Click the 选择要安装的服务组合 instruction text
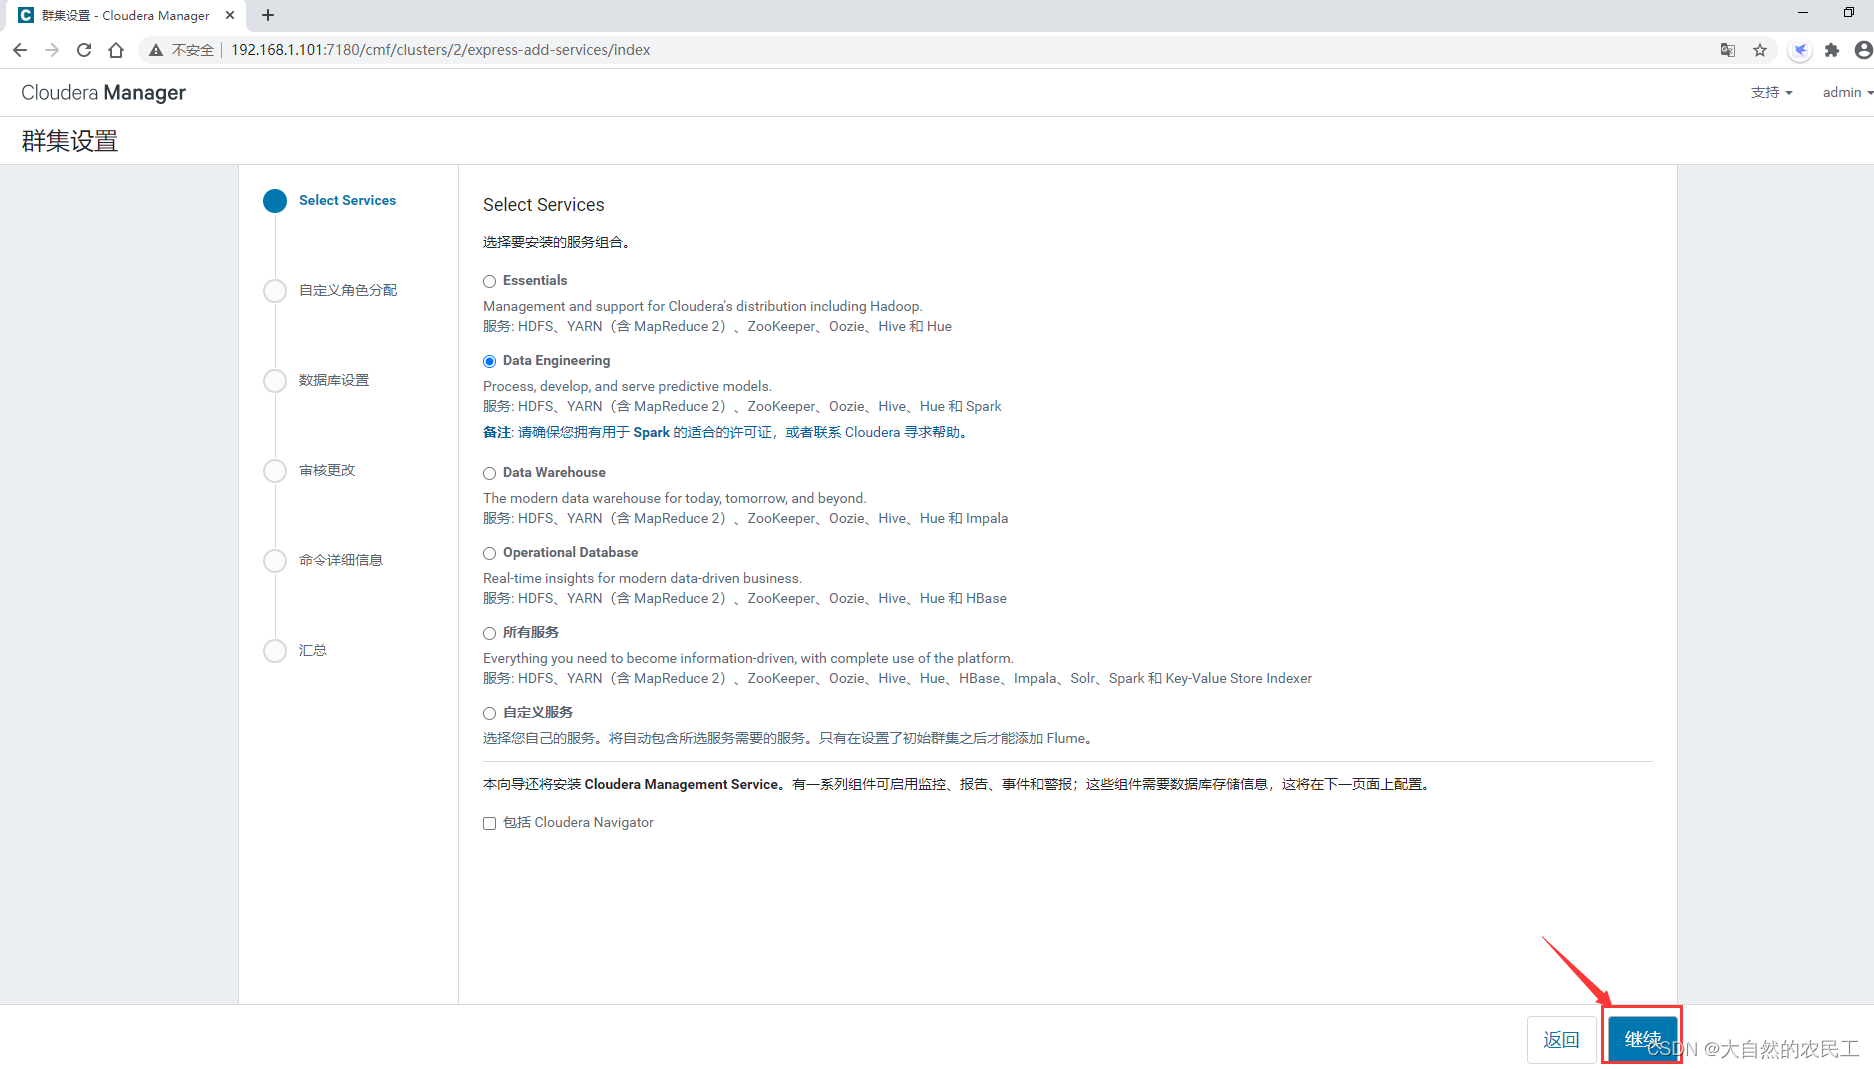The height and width of the screenshot is (1069, 1874). [x=556, y=242]
